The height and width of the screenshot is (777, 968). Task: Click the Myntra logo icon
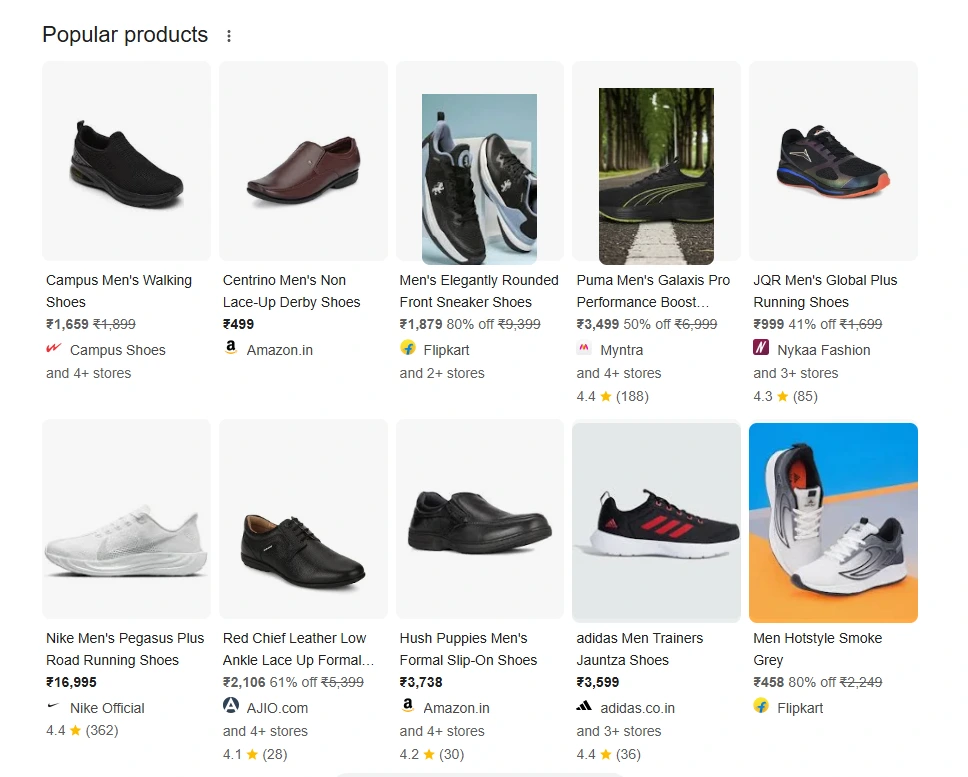click(x=584, y=348)
